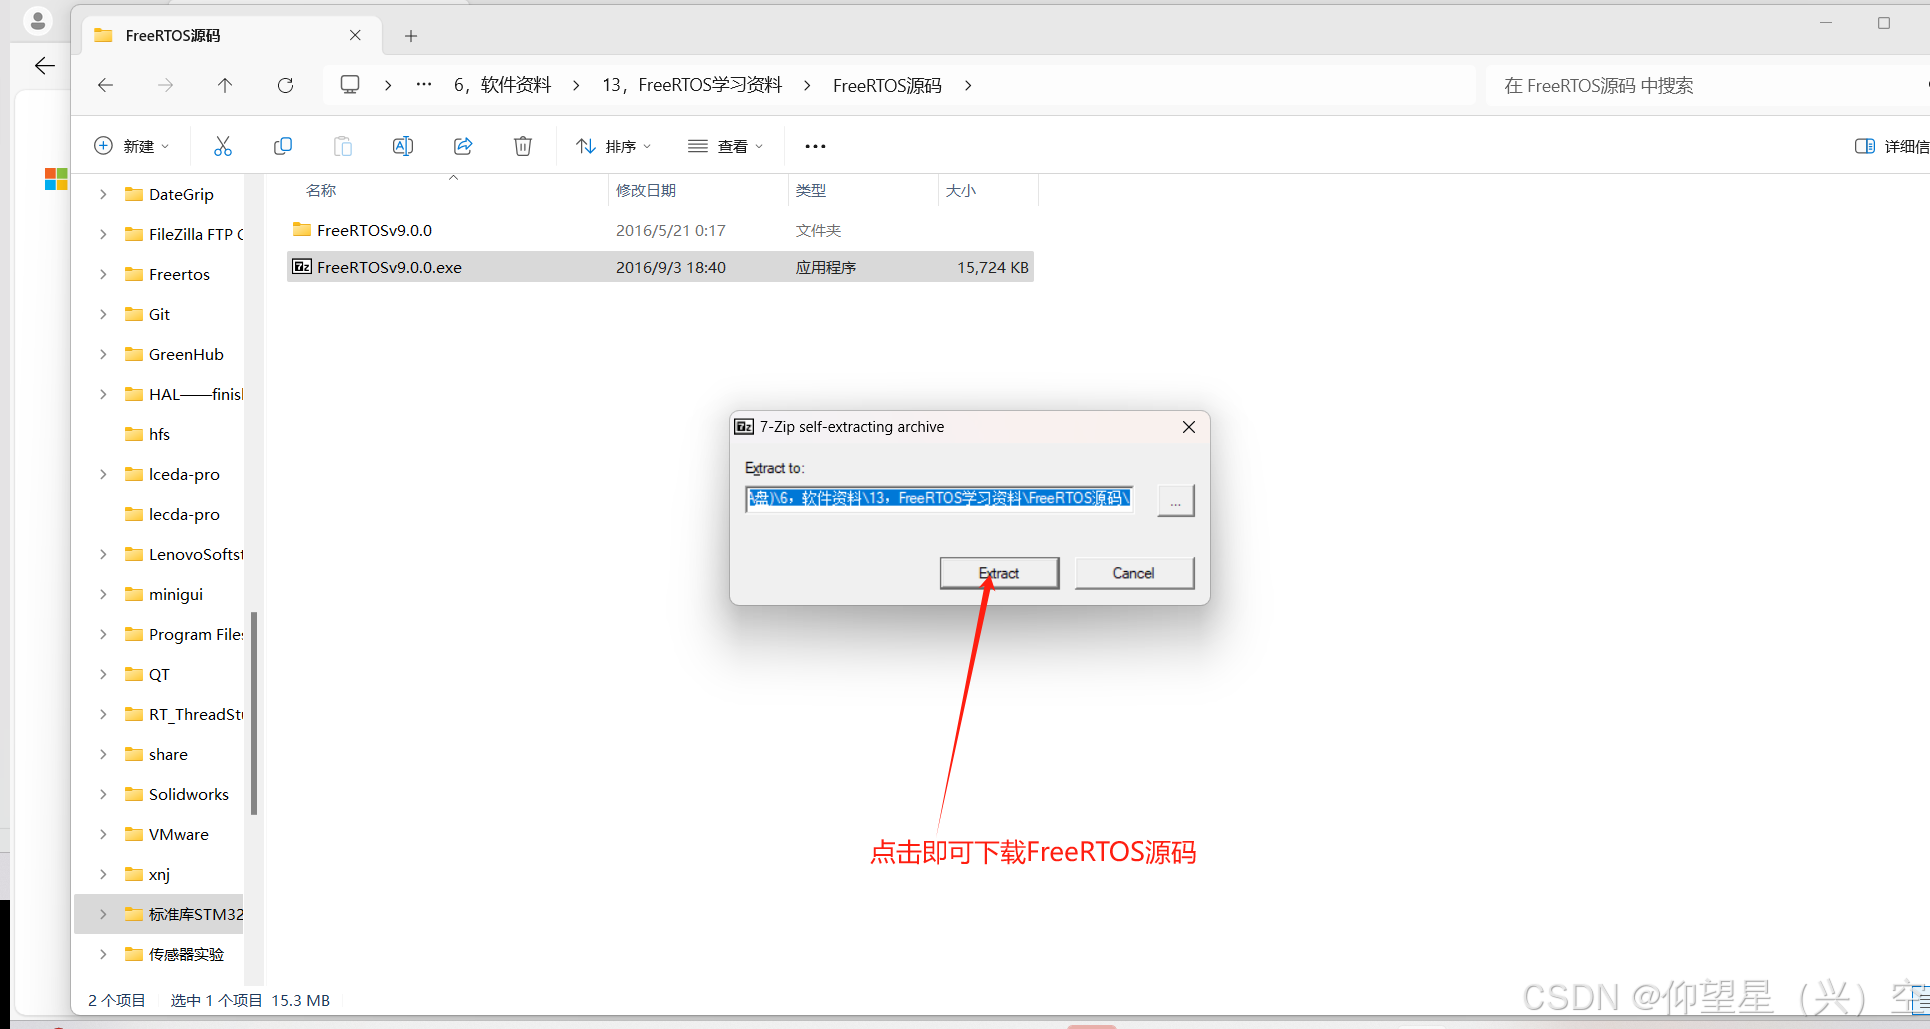Add a new Explorer tab
1930x1029 pixels.
(x=411, y=36)
